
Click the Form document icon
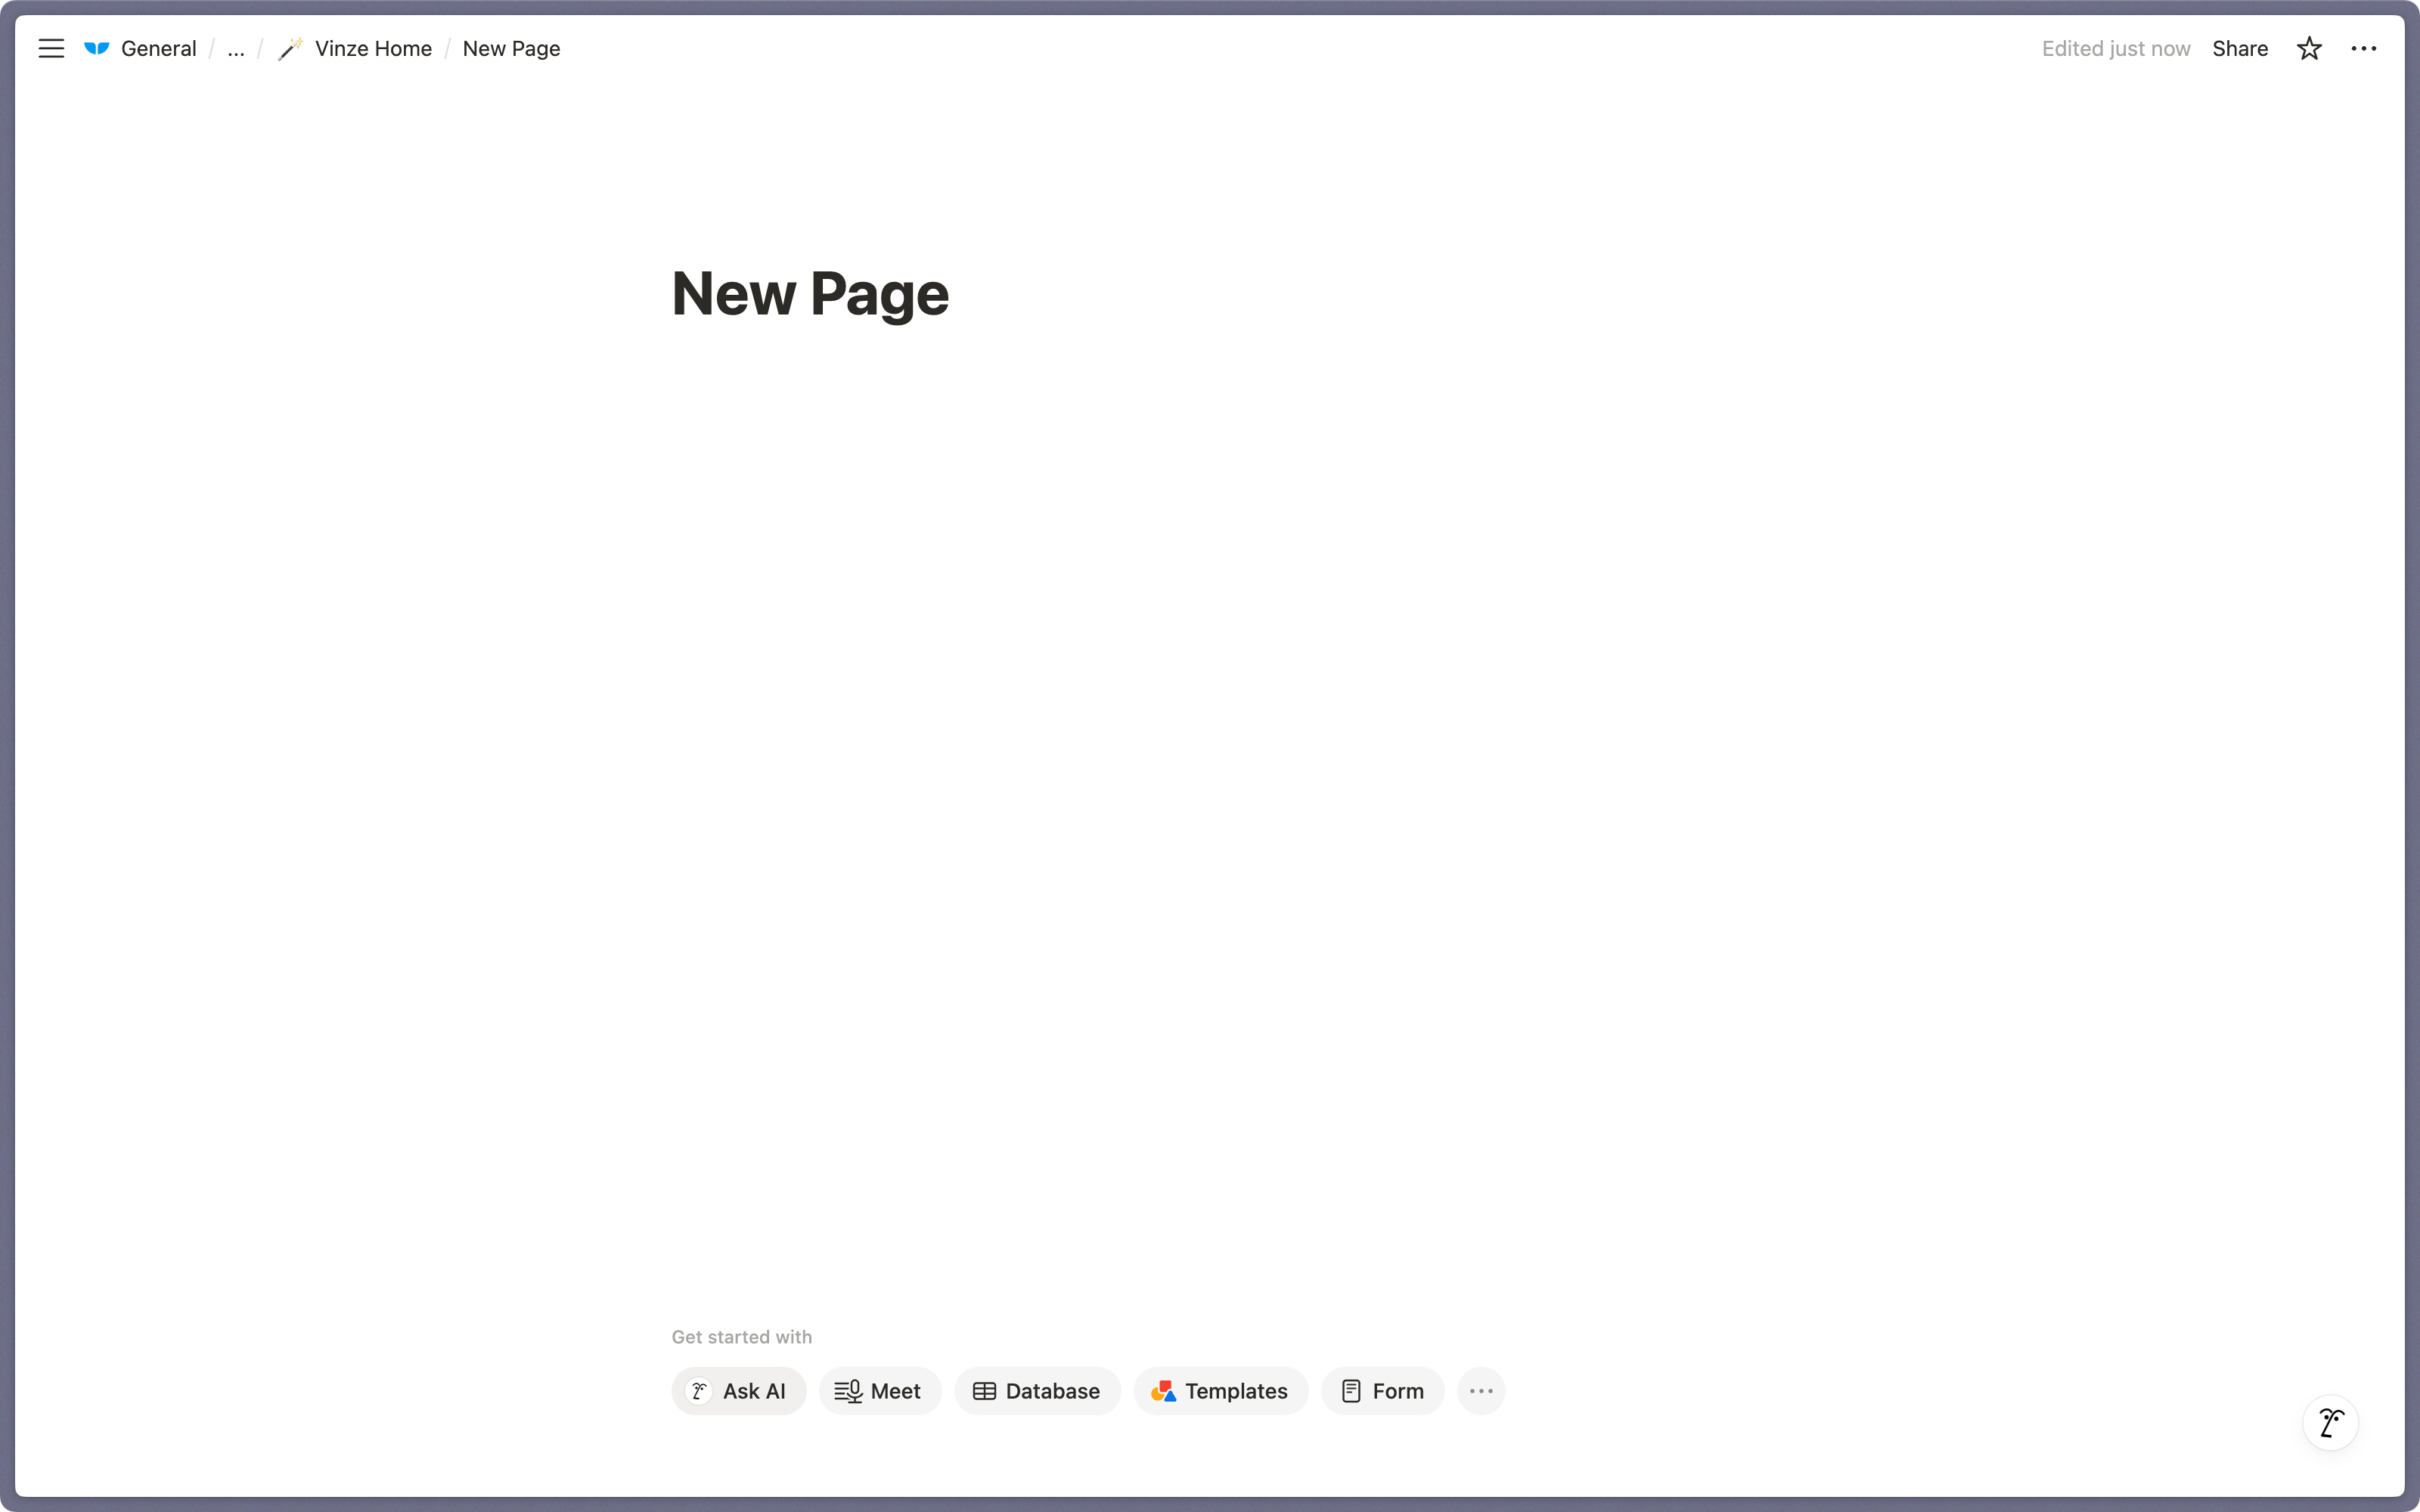click(x=1351, y=1390)
